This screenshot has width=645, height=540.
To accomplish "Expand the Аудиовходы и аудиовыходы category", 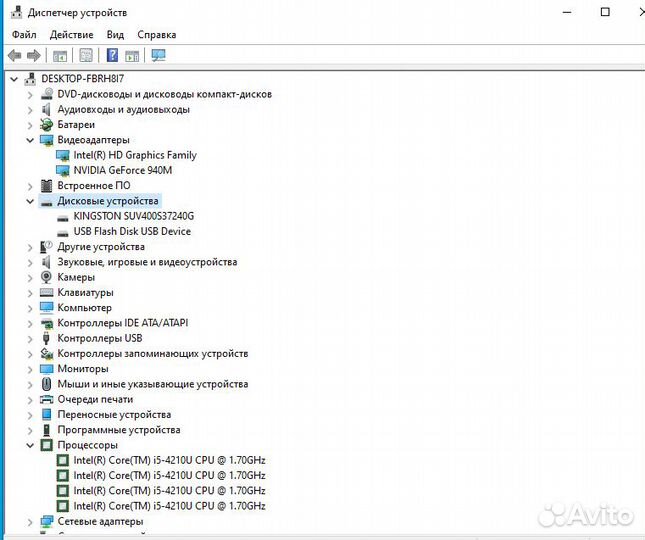I will coord(30,110).
